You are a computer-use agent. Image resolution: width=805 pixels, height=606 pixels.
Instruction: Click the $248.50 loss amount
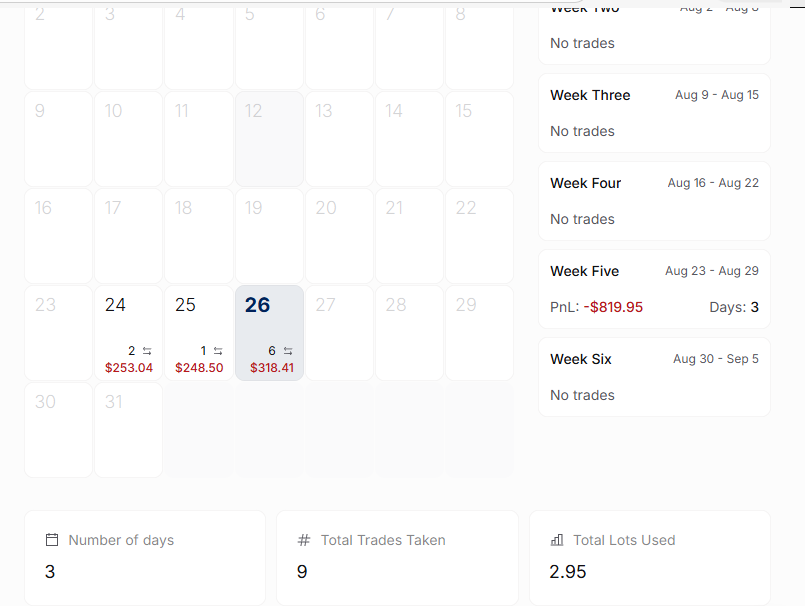coord(199,368)
